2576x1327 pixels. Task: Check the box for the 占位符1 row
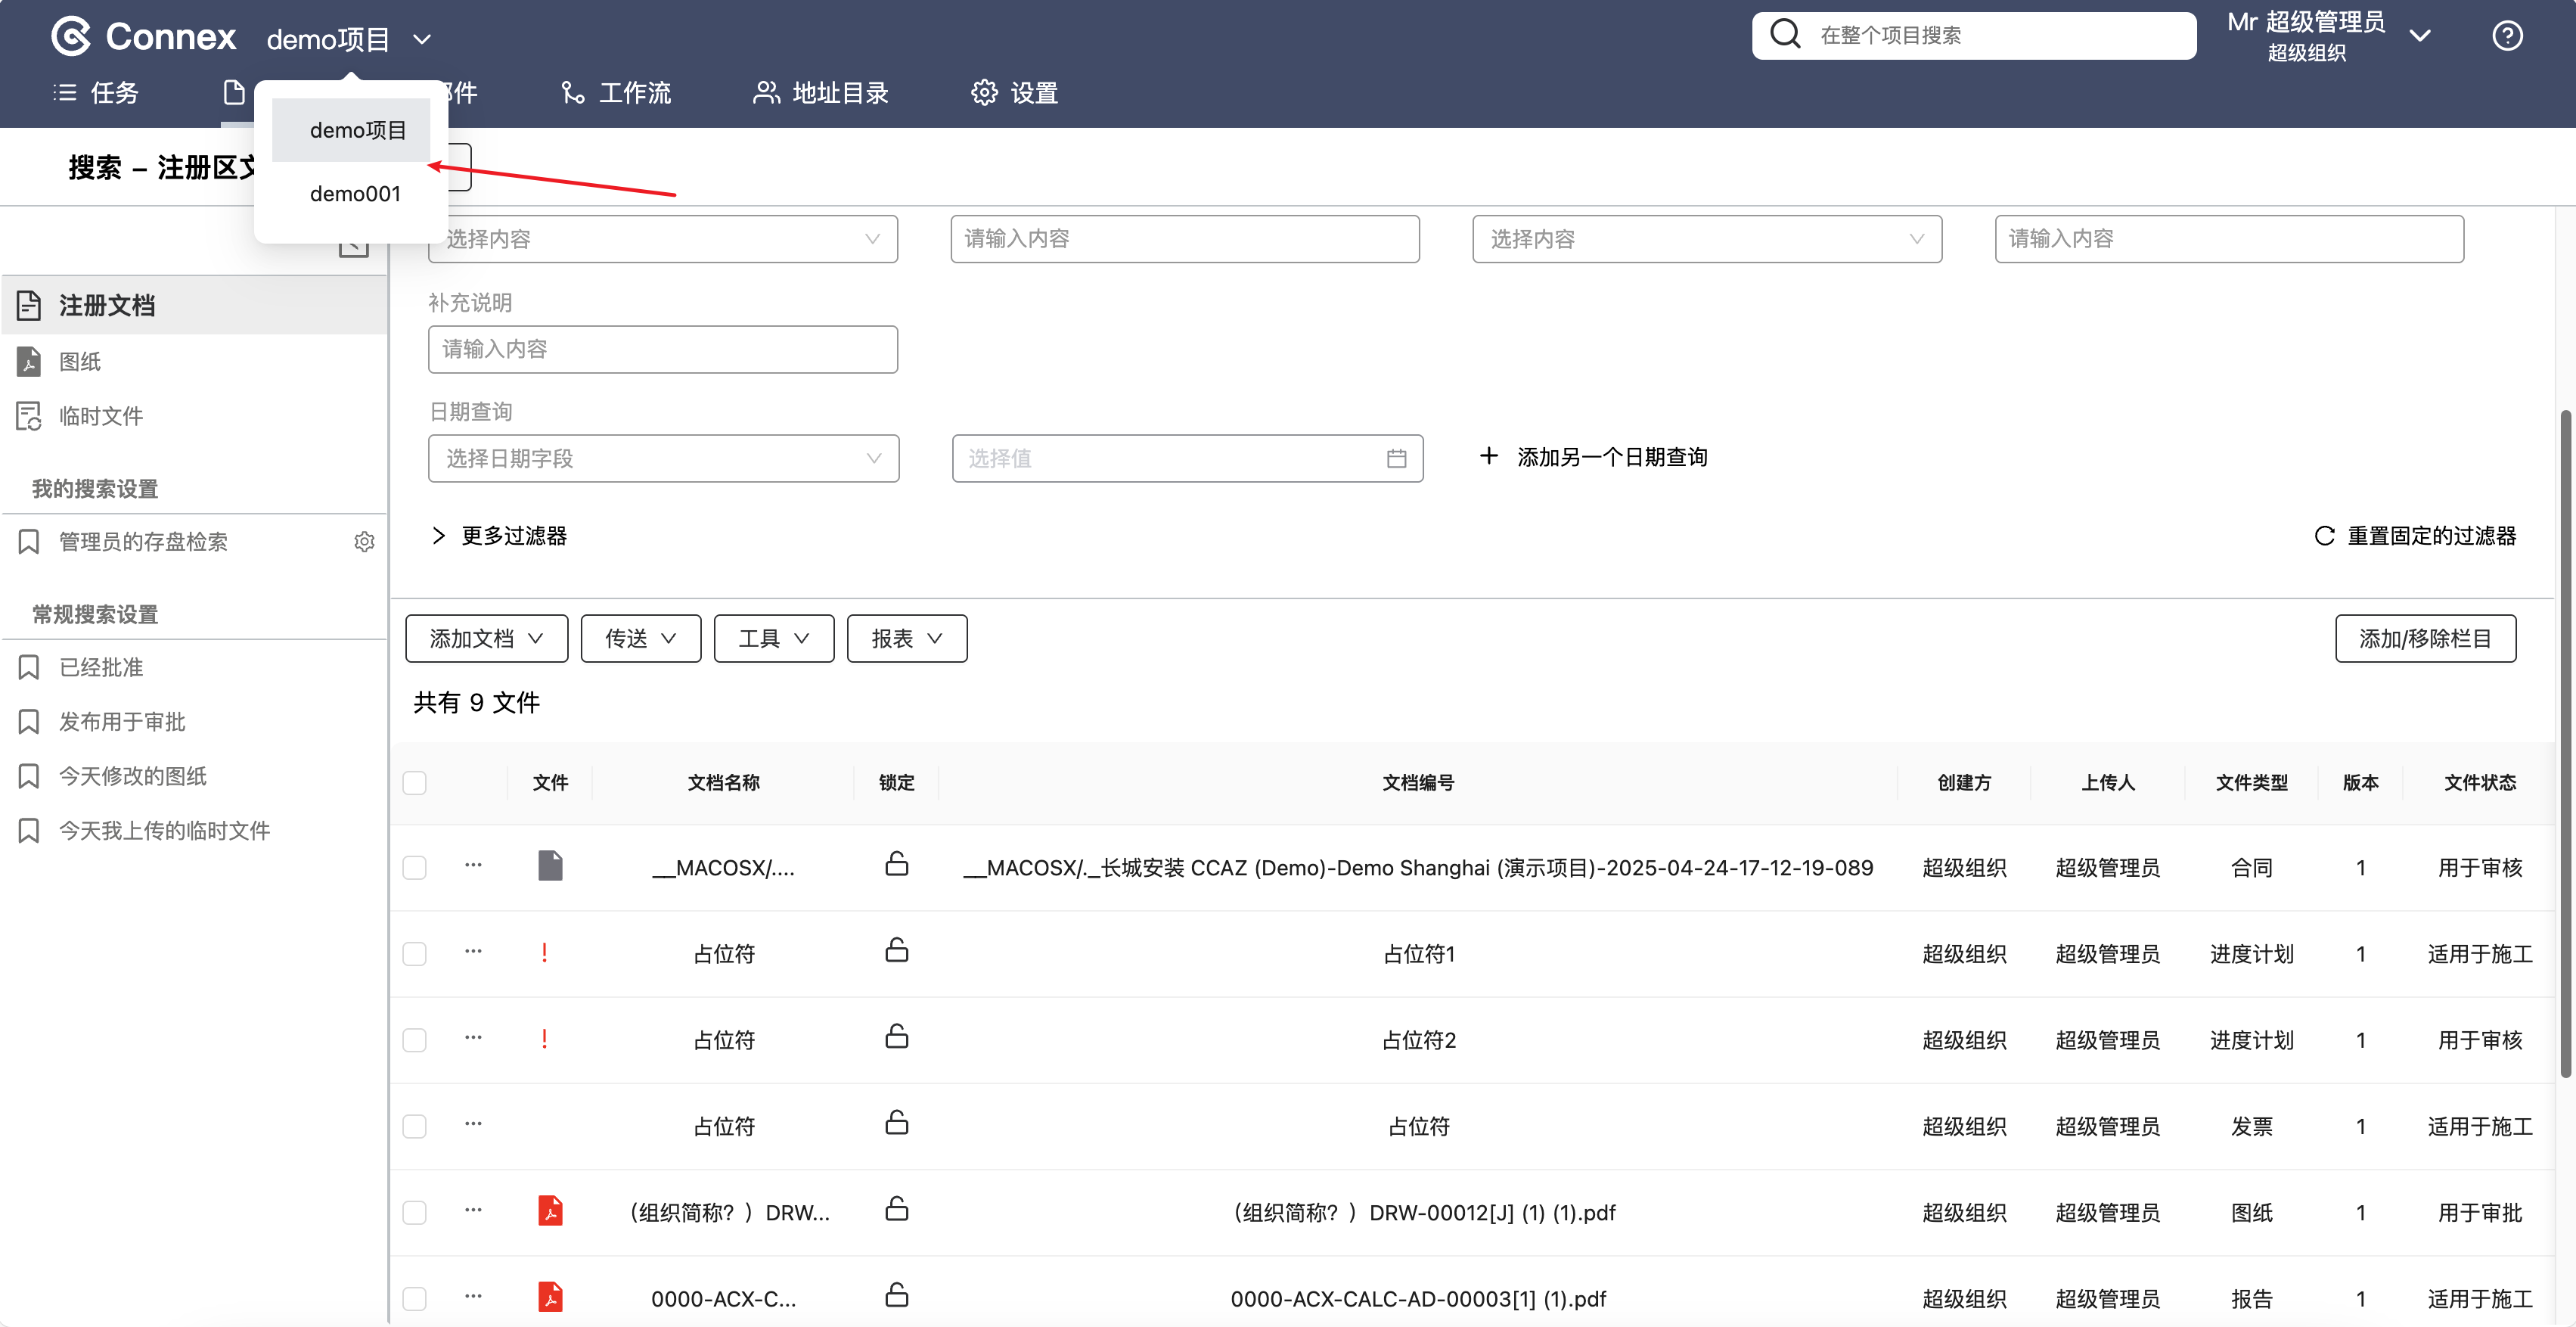coord(414,953)
